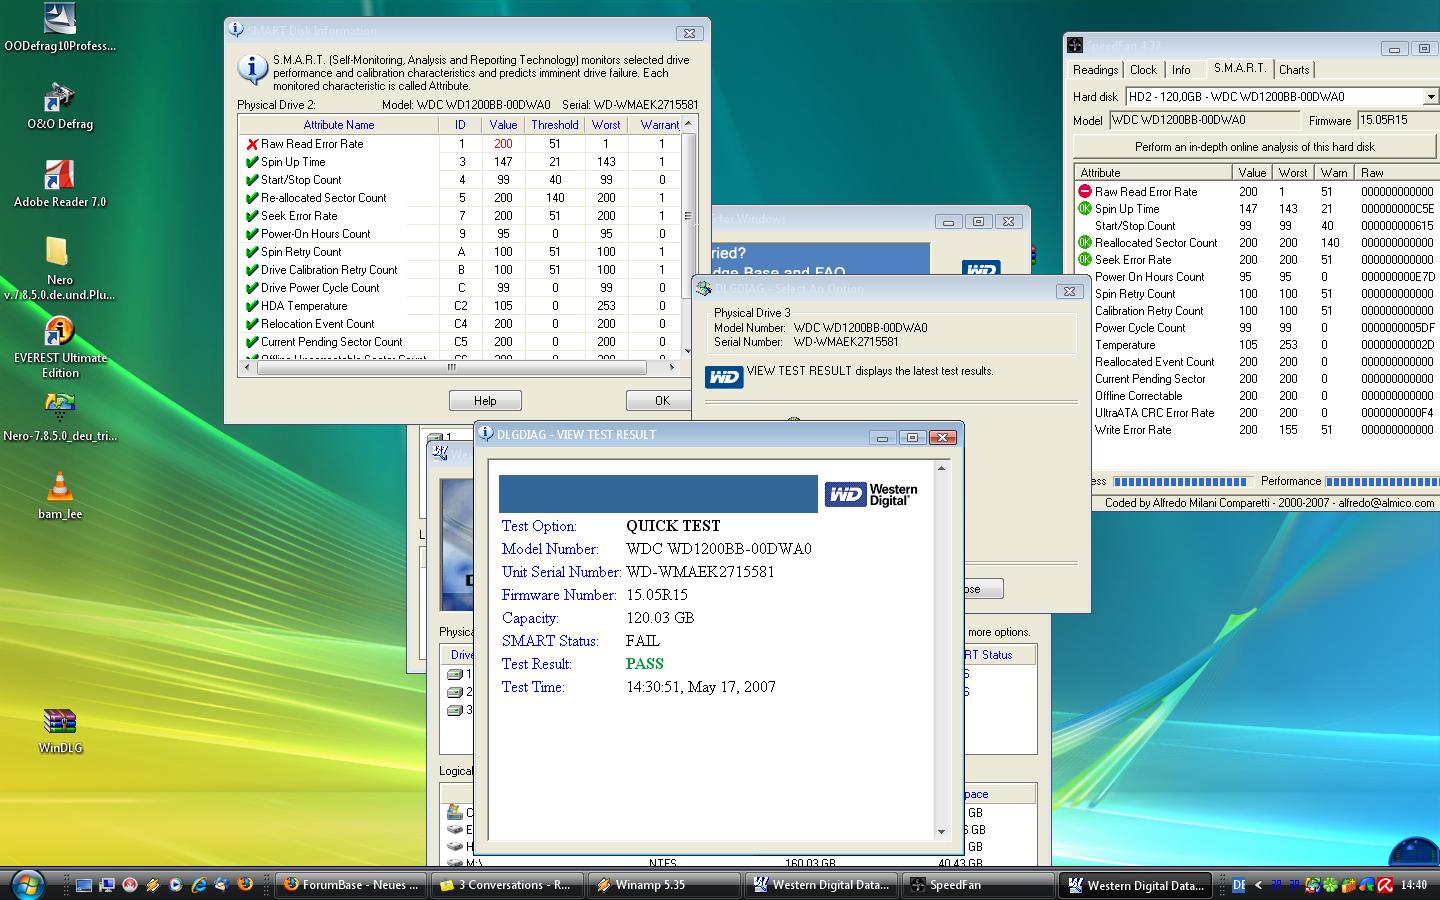1440x900 pixels.
Task: Launch Firefox from the Quick Launch bar
Action: tap(244, 884)
